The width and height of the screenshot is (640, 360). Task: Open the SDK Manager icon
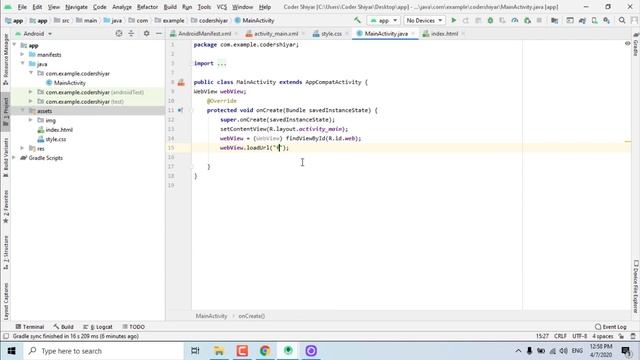(x=607, y=20)
